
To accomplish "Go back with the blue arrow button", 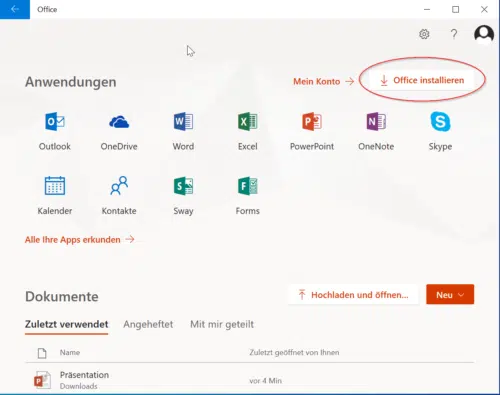I will pos(15,9).
